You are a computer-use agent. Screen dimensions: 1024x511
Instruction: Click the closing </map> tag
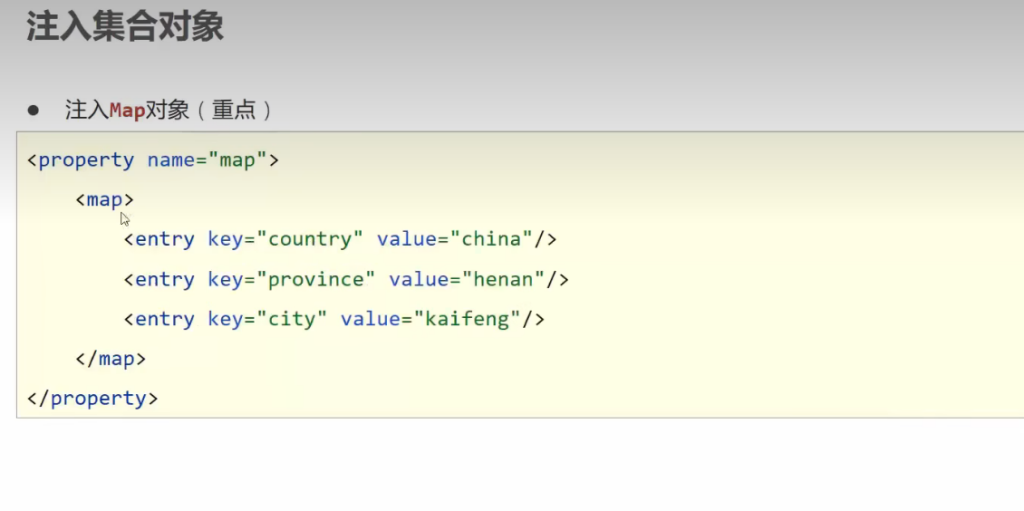pos(110,358)
